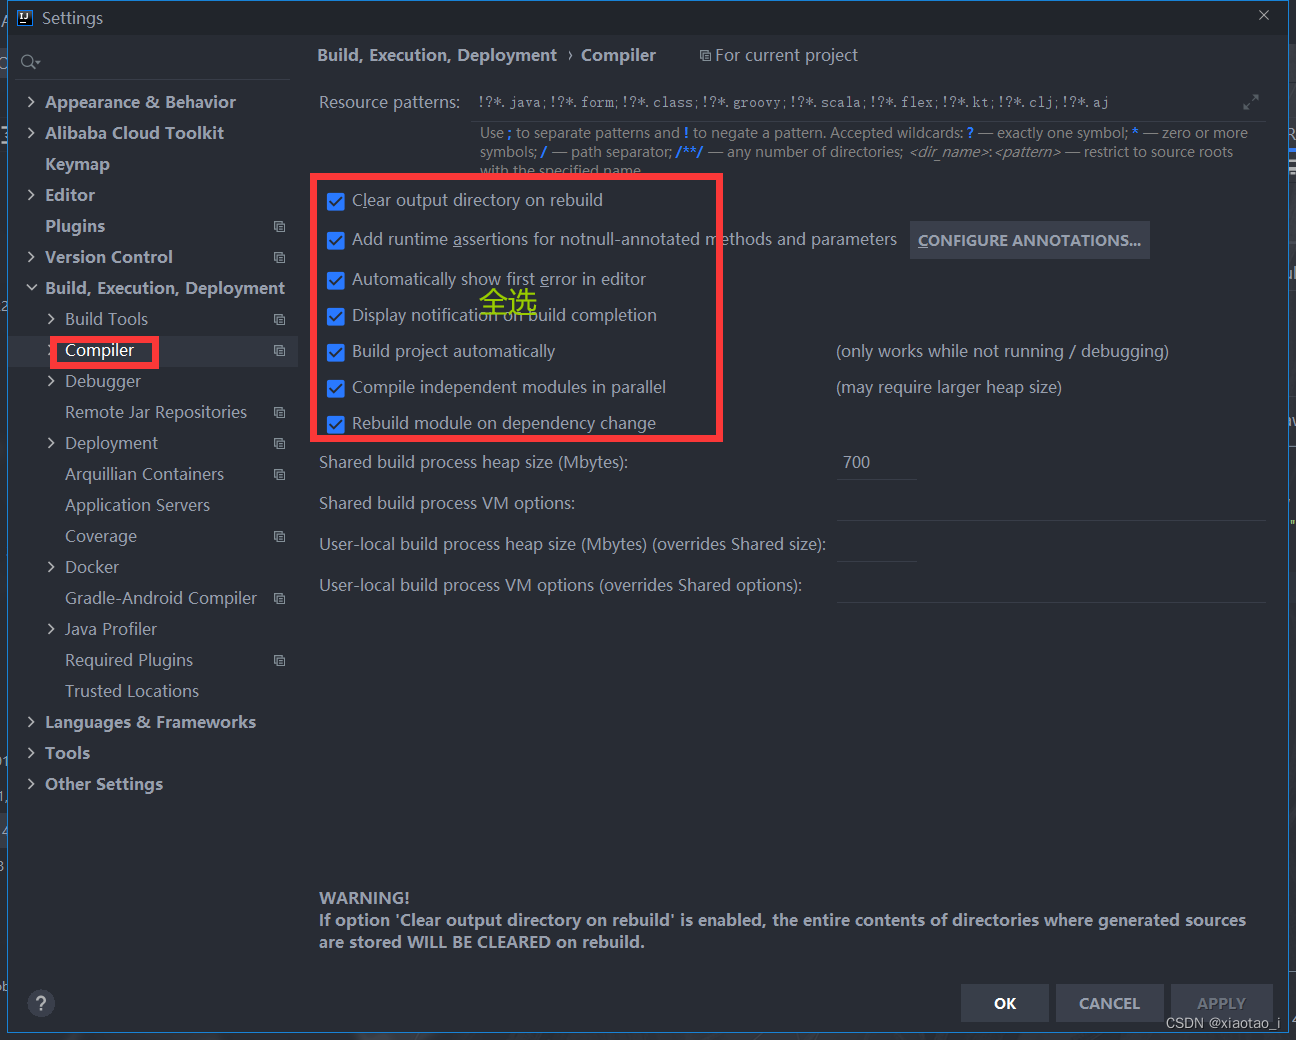The image size is (1296, 1040).
Task: Open the Resource patterns expand editor icon
Action: (x=1251, y=102)
